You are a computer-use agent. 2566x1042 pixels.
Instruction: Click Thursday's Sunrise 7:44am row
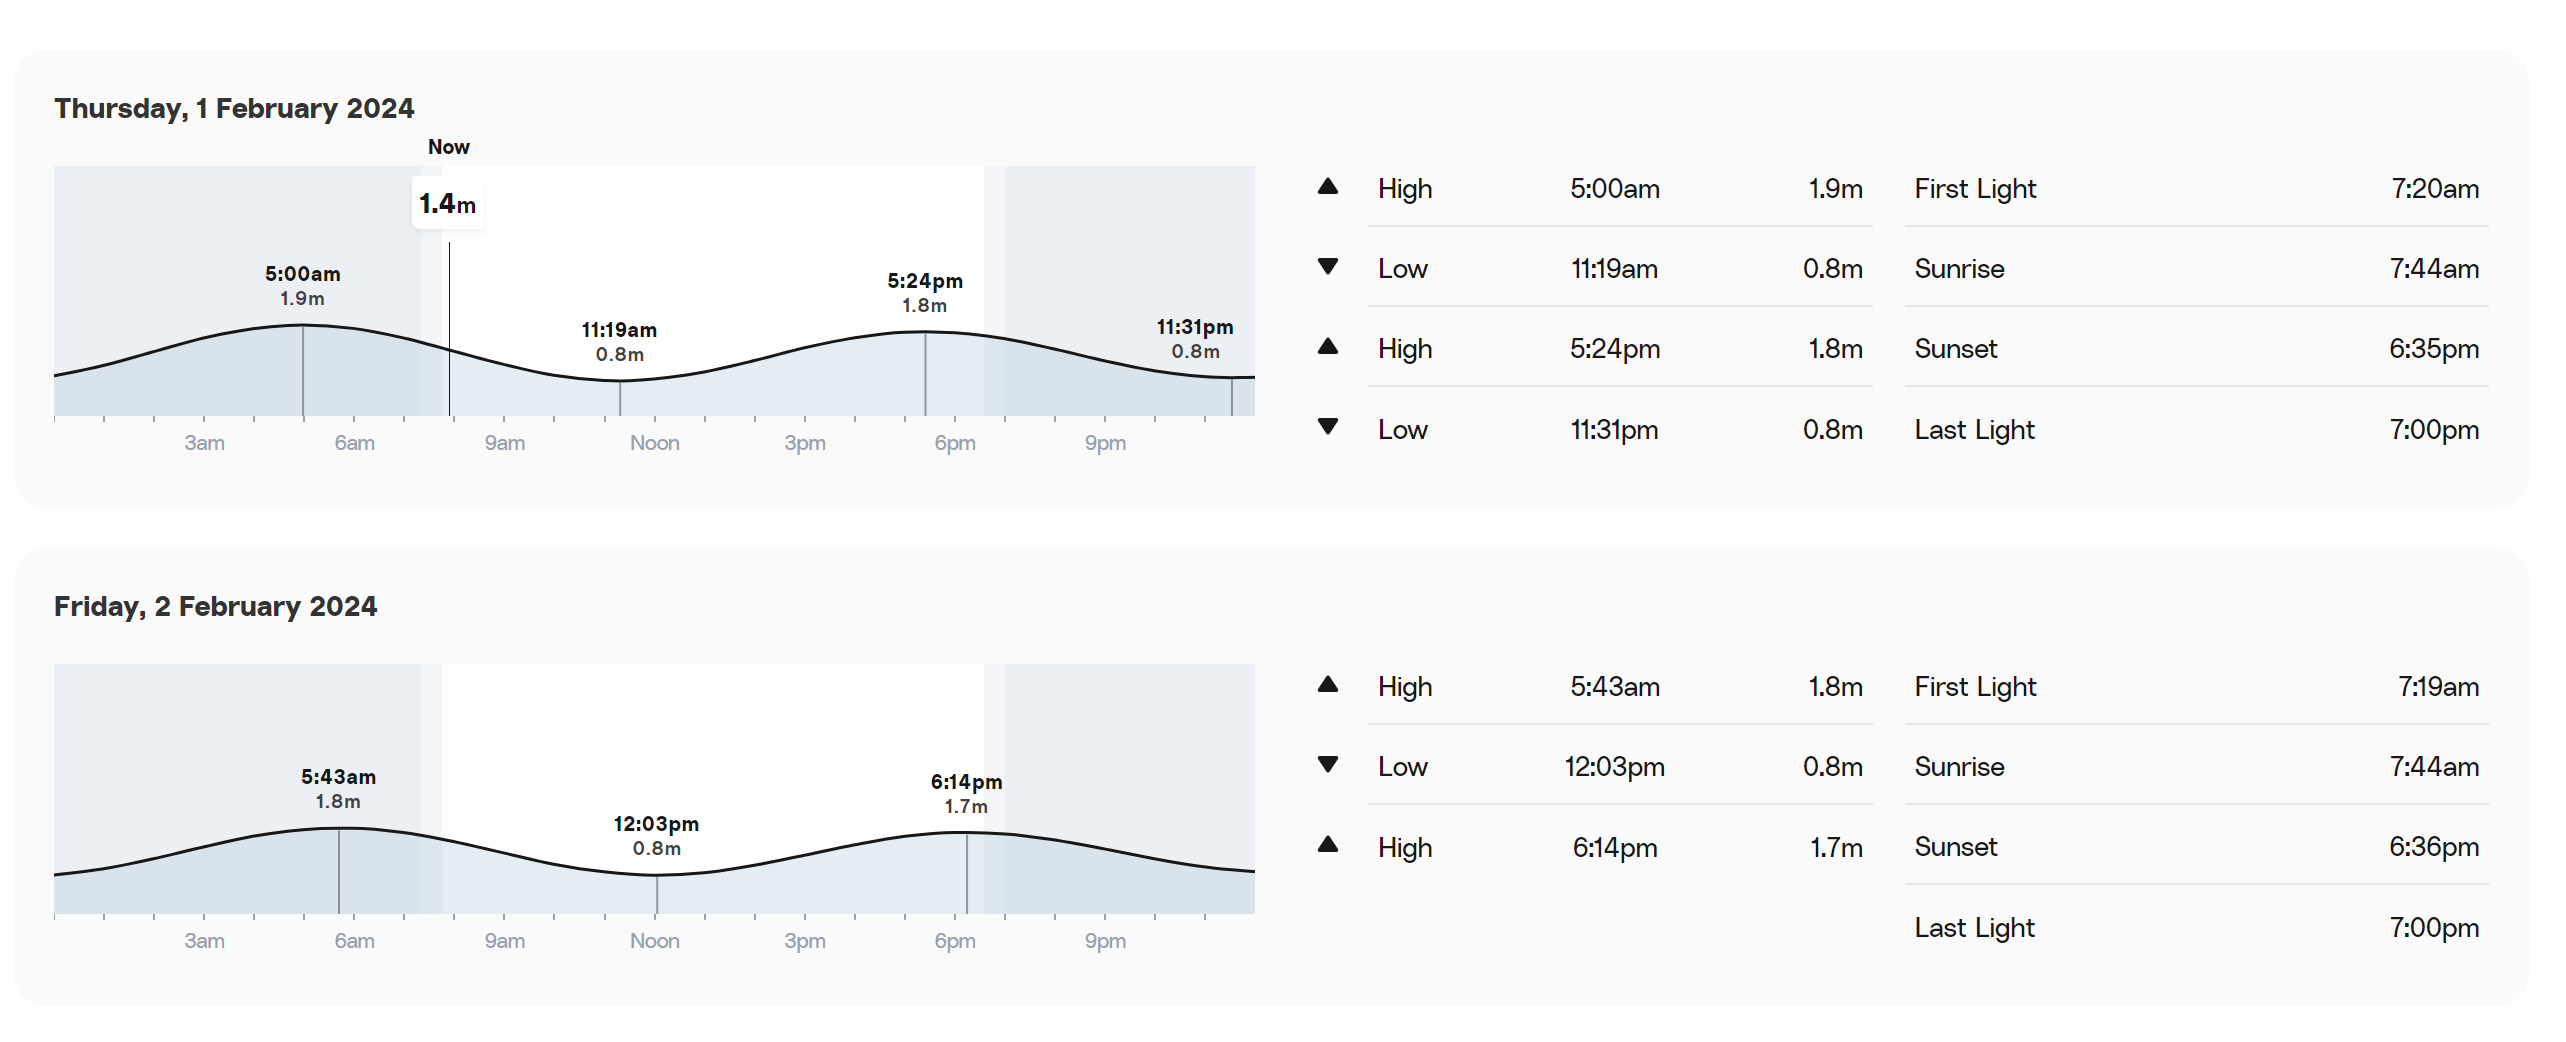point(2196,268)
